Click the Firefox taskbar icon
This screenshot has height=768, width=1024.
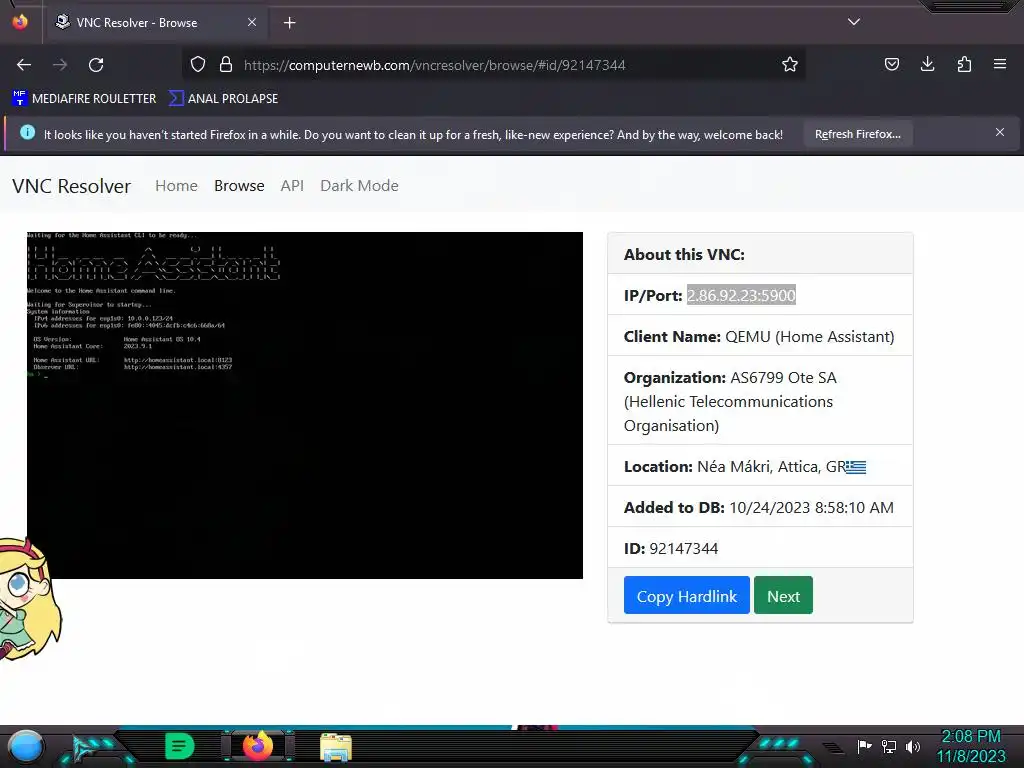(x=258, y=746)
